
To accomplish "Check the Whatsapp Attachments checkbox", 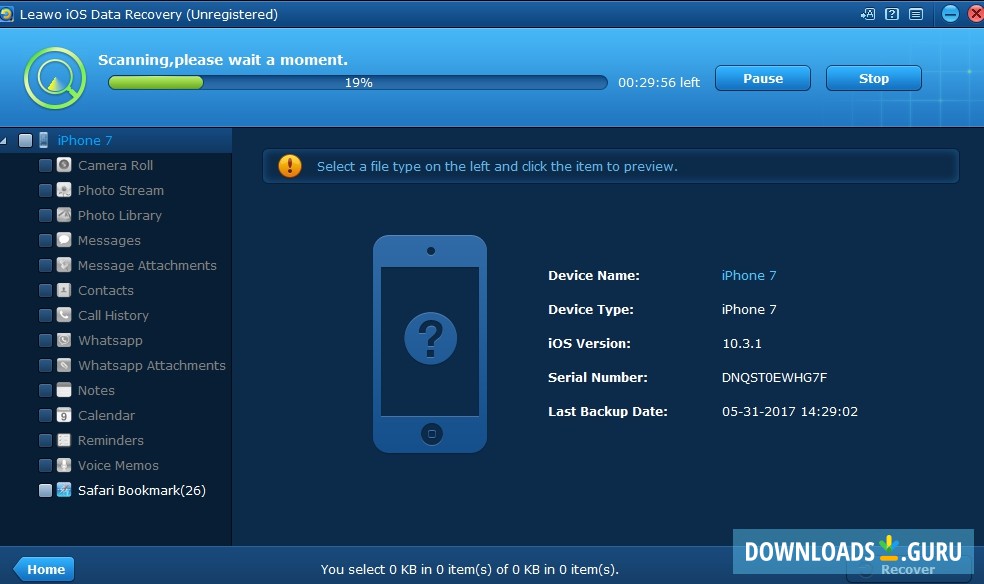I will click(x=45, y=365).
